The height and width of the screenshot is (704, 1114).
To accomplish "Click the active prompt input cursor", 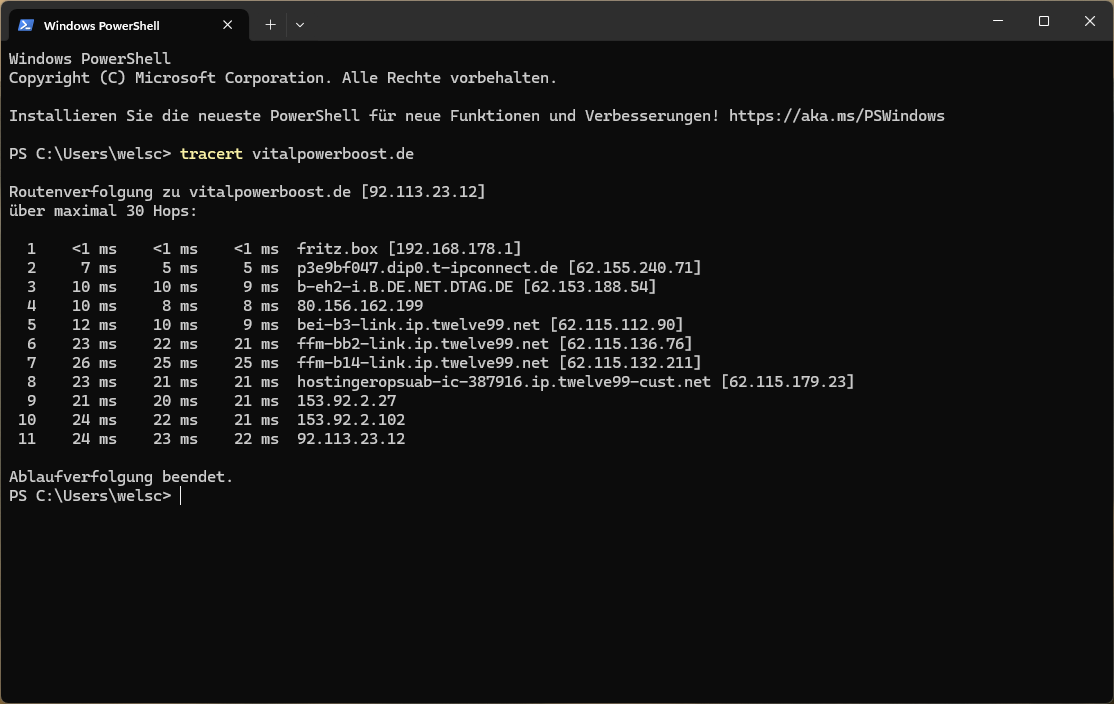I will click(x=181, y=496).
